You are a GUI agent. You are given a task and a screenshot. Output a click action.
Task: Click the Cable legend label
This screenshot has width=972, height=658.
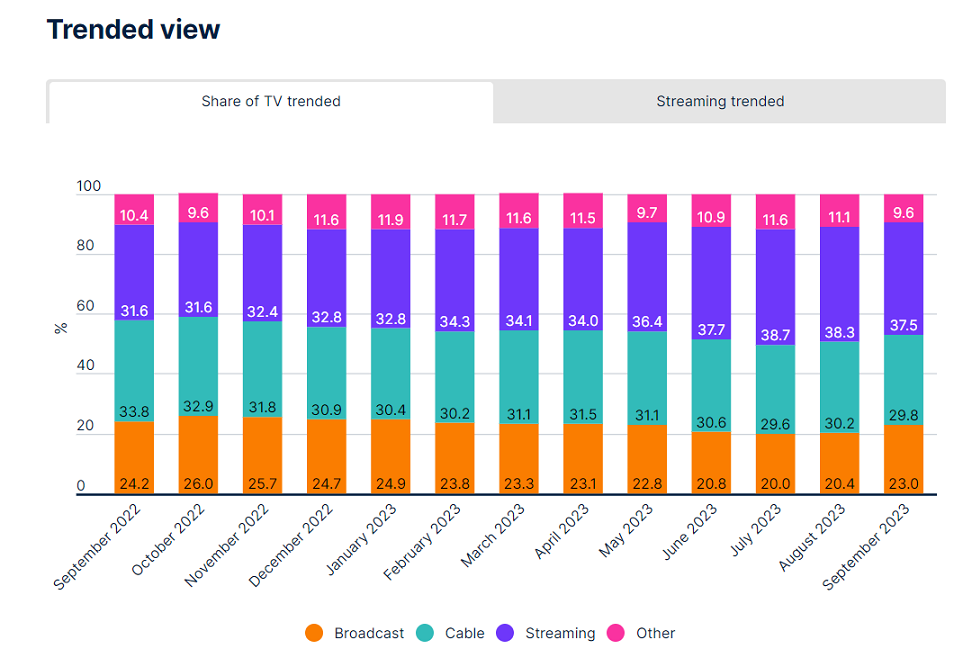[x=465, y=633]
